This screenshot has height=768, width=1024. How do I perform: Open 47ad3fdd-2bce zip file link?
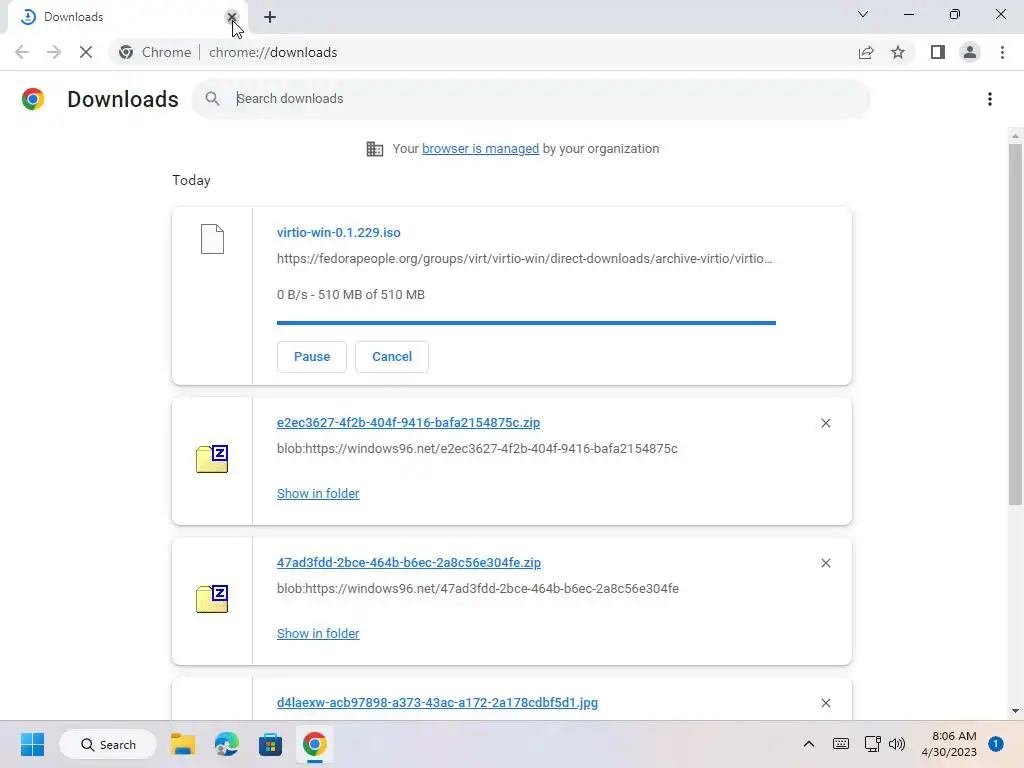tap(409, 562)
